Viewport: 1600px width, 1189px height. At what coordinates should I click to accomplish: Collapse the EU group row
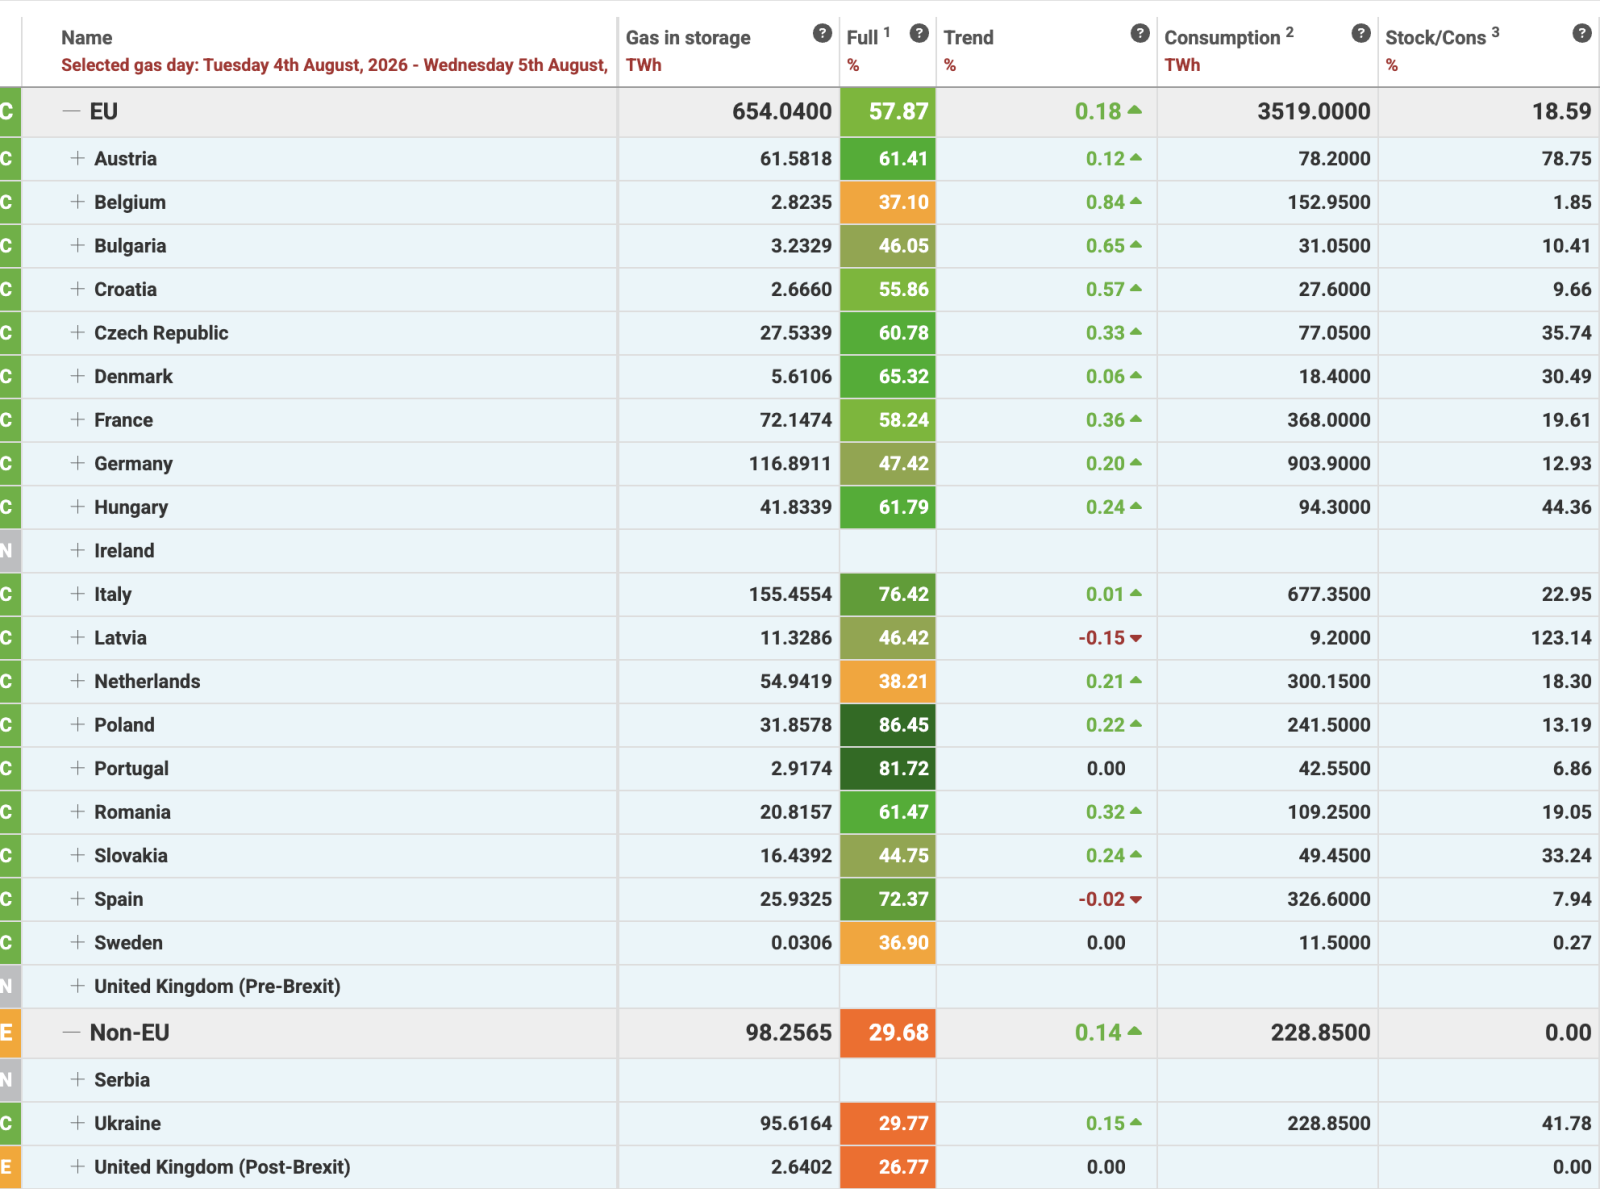pyautogui.click(x=71, y=111)
